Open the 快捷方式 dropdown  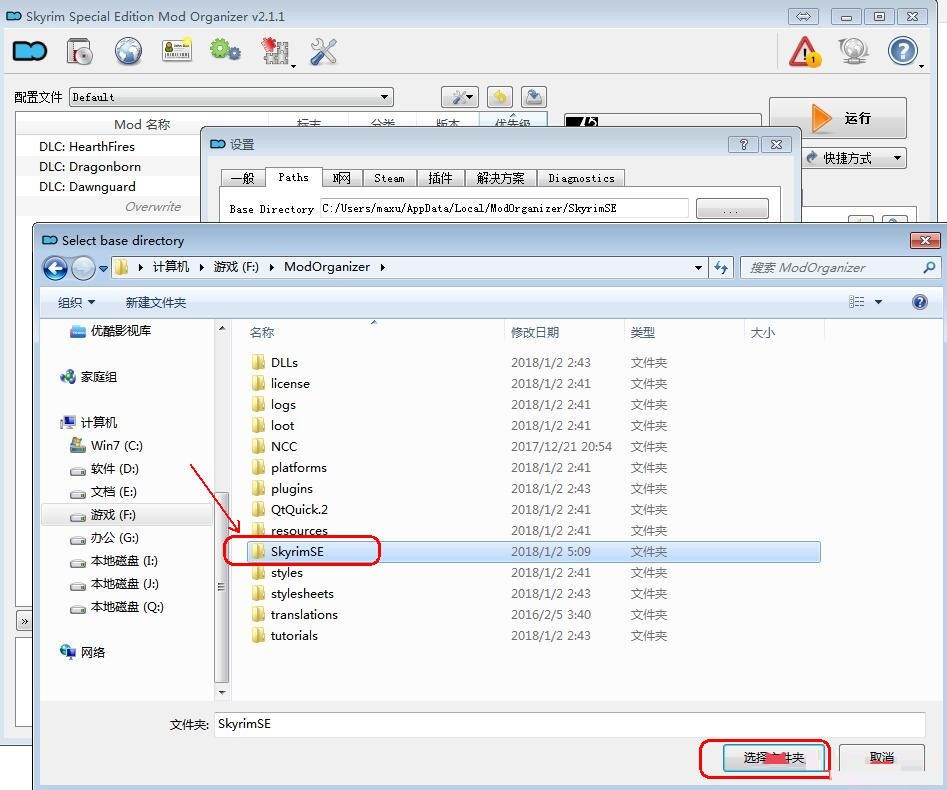pos(854,158)
